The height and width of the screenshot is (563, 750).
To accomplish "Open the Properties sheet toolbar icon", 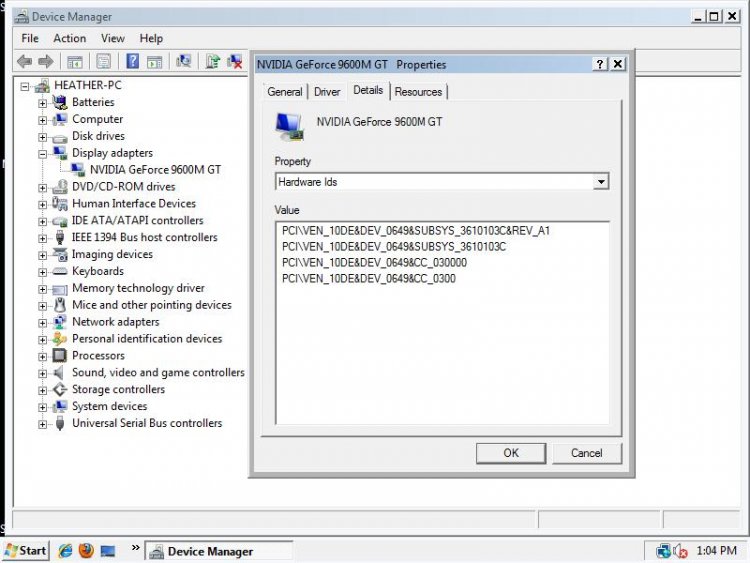I will click(x=103, y=61).
